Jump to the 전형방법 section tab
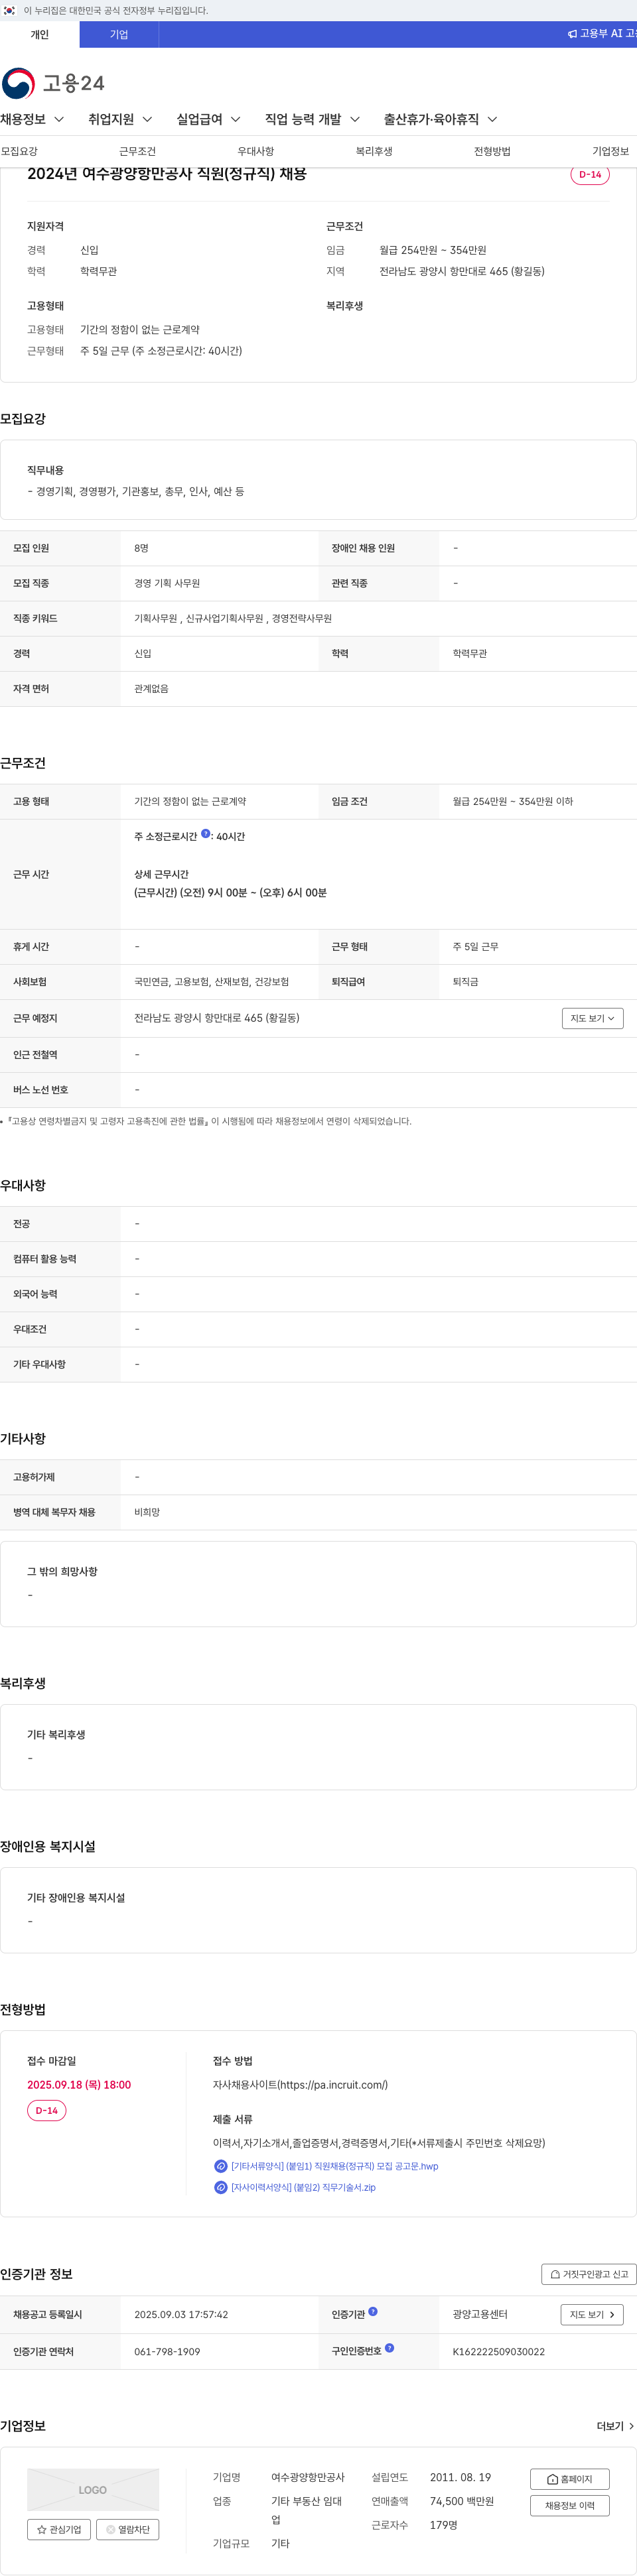 click(492, 151)
